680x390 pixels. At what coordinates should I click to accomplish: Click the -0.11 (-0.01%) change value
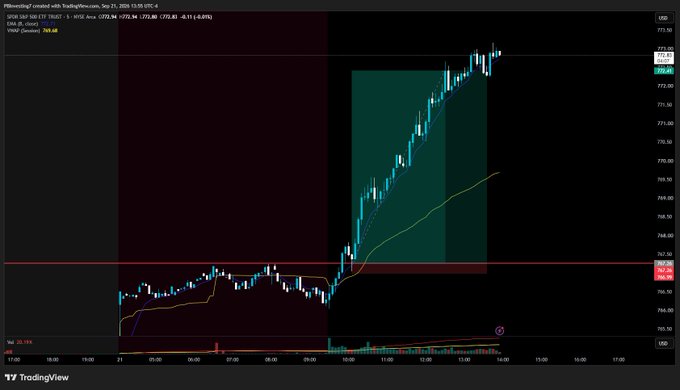(x=196, y=17)
